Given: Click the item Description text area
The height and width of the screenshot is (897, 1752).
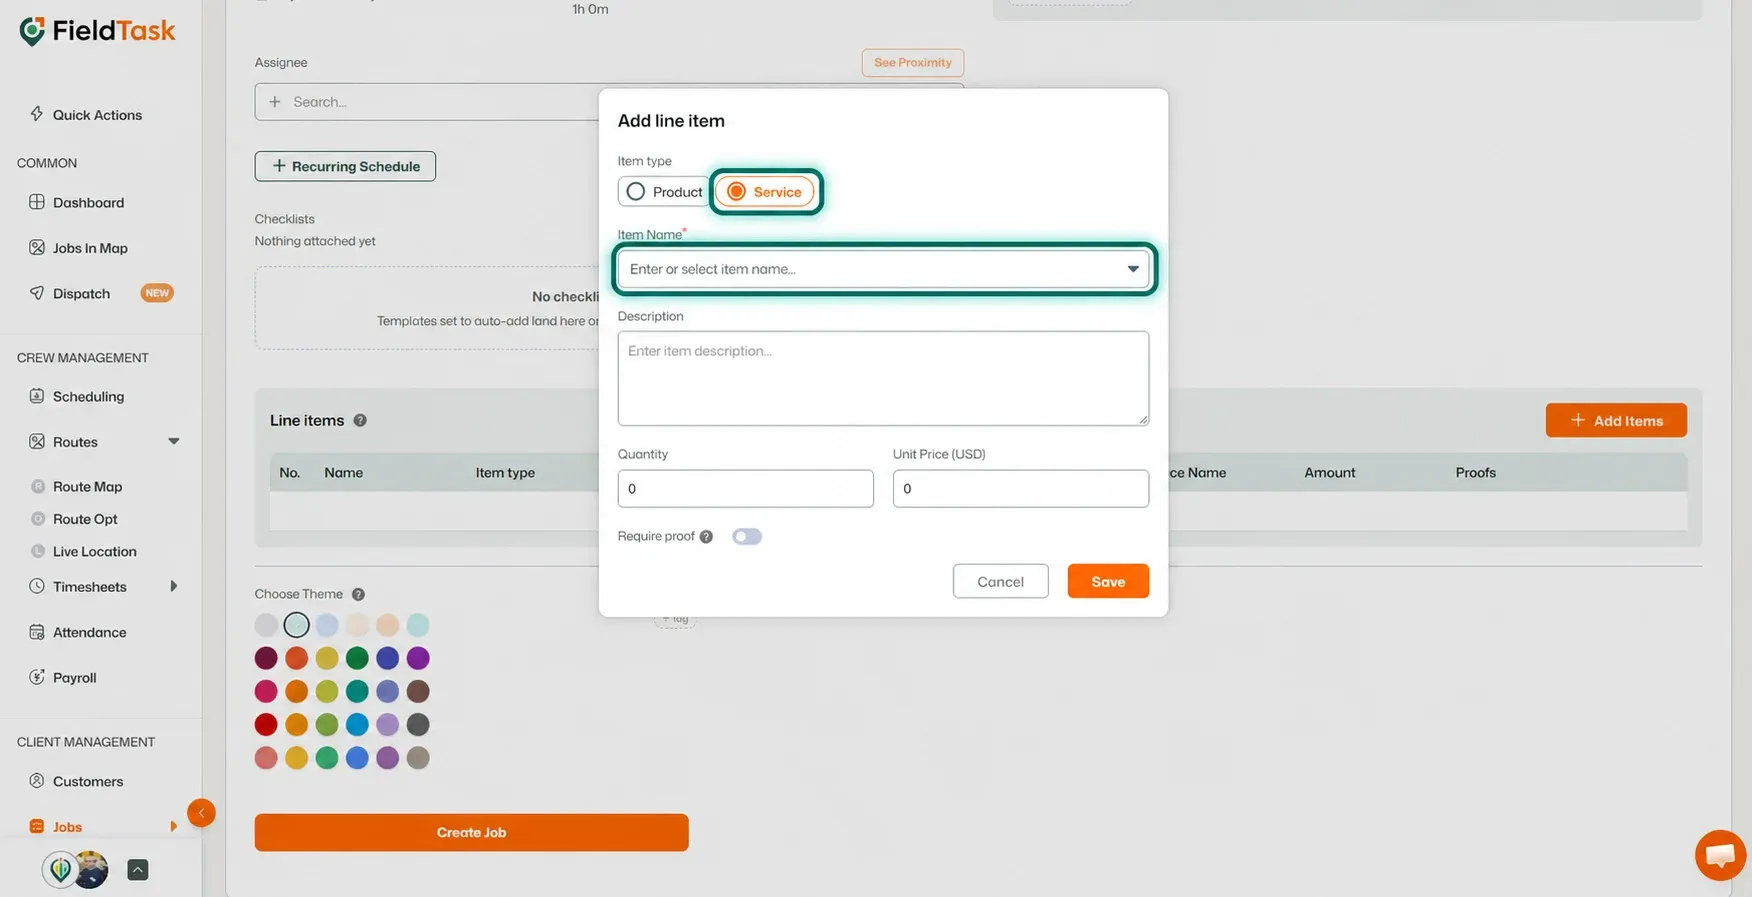Looking at the screenshot, I should (x=883, y=378).
